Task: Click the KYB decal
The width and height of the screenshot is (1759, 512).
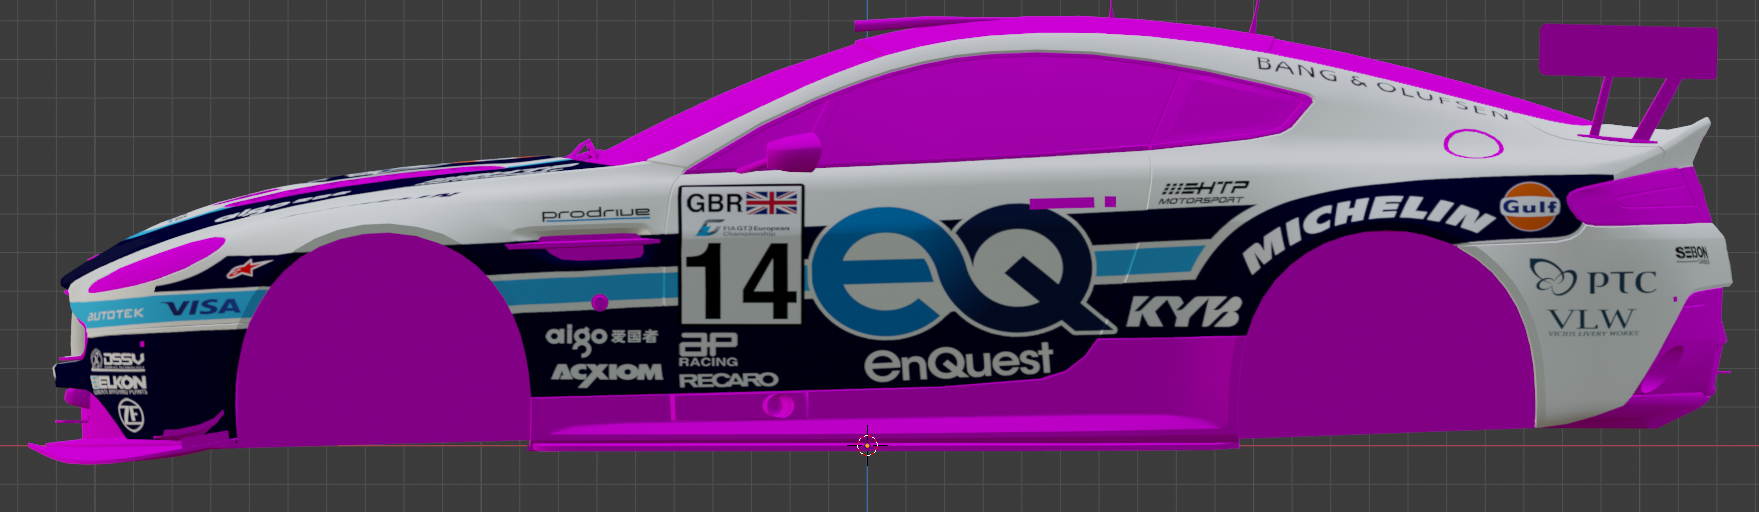Action: 1185,313
